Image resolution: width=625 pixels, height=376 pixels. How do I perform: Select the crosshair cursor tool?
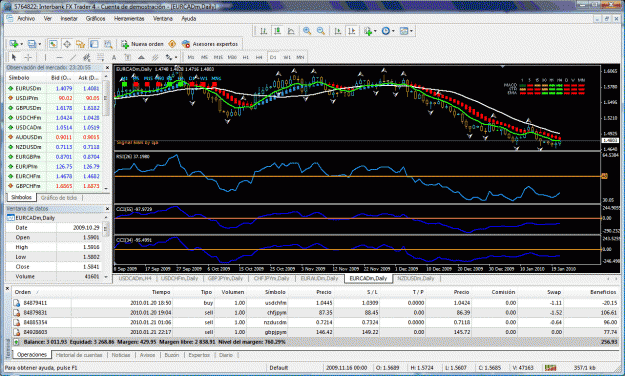pyautogui.click(x=28, y=57)
